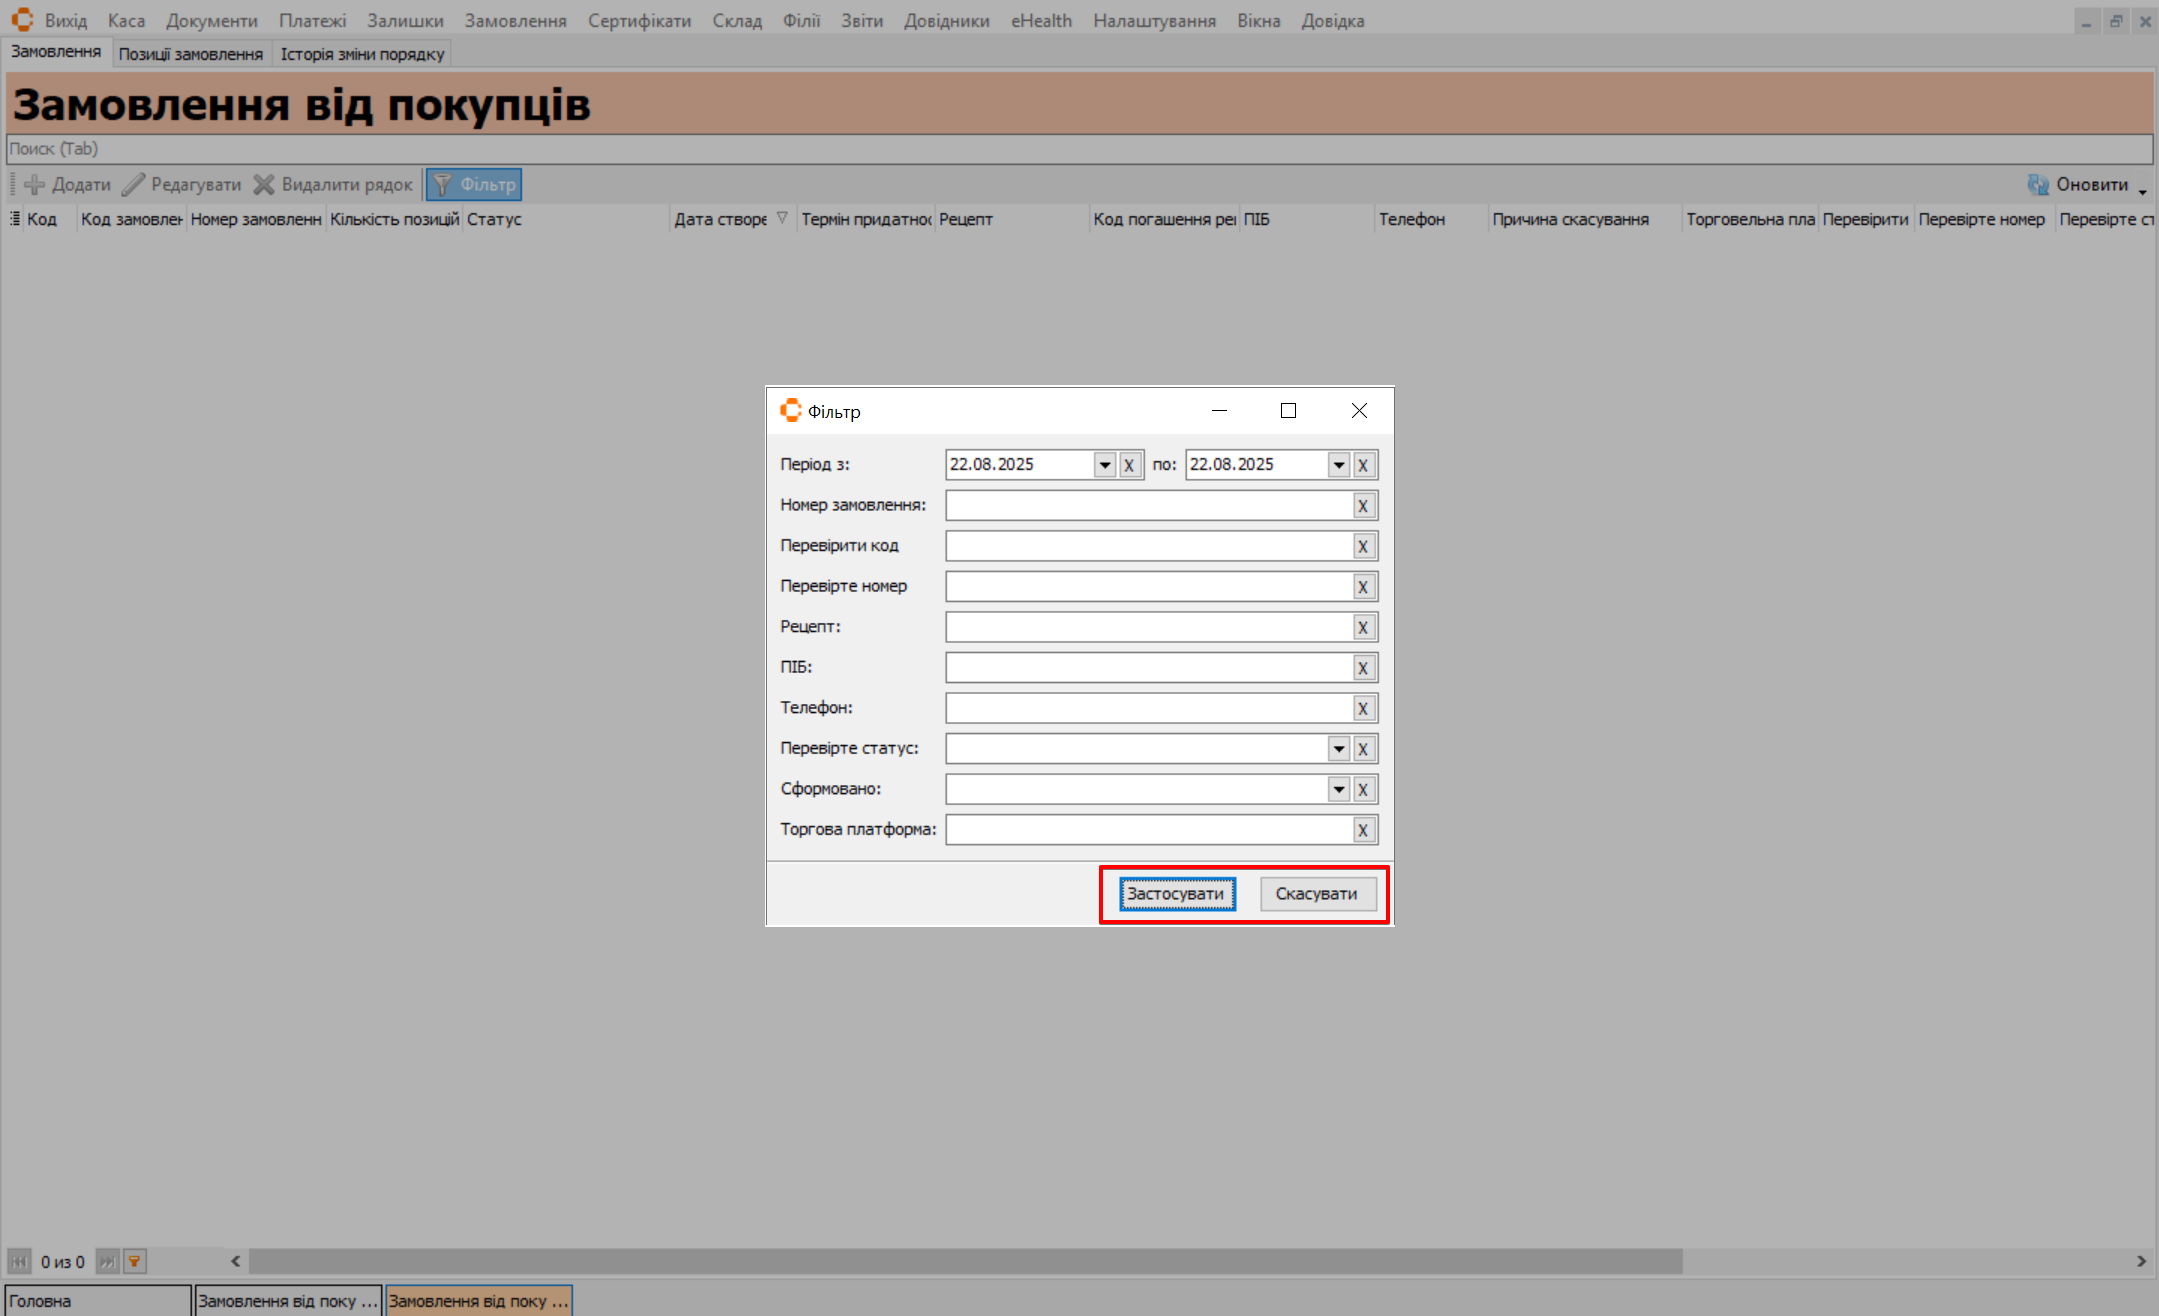Click the Видалити рядок cross icon

pyautogui.click(x=264, y=185)
